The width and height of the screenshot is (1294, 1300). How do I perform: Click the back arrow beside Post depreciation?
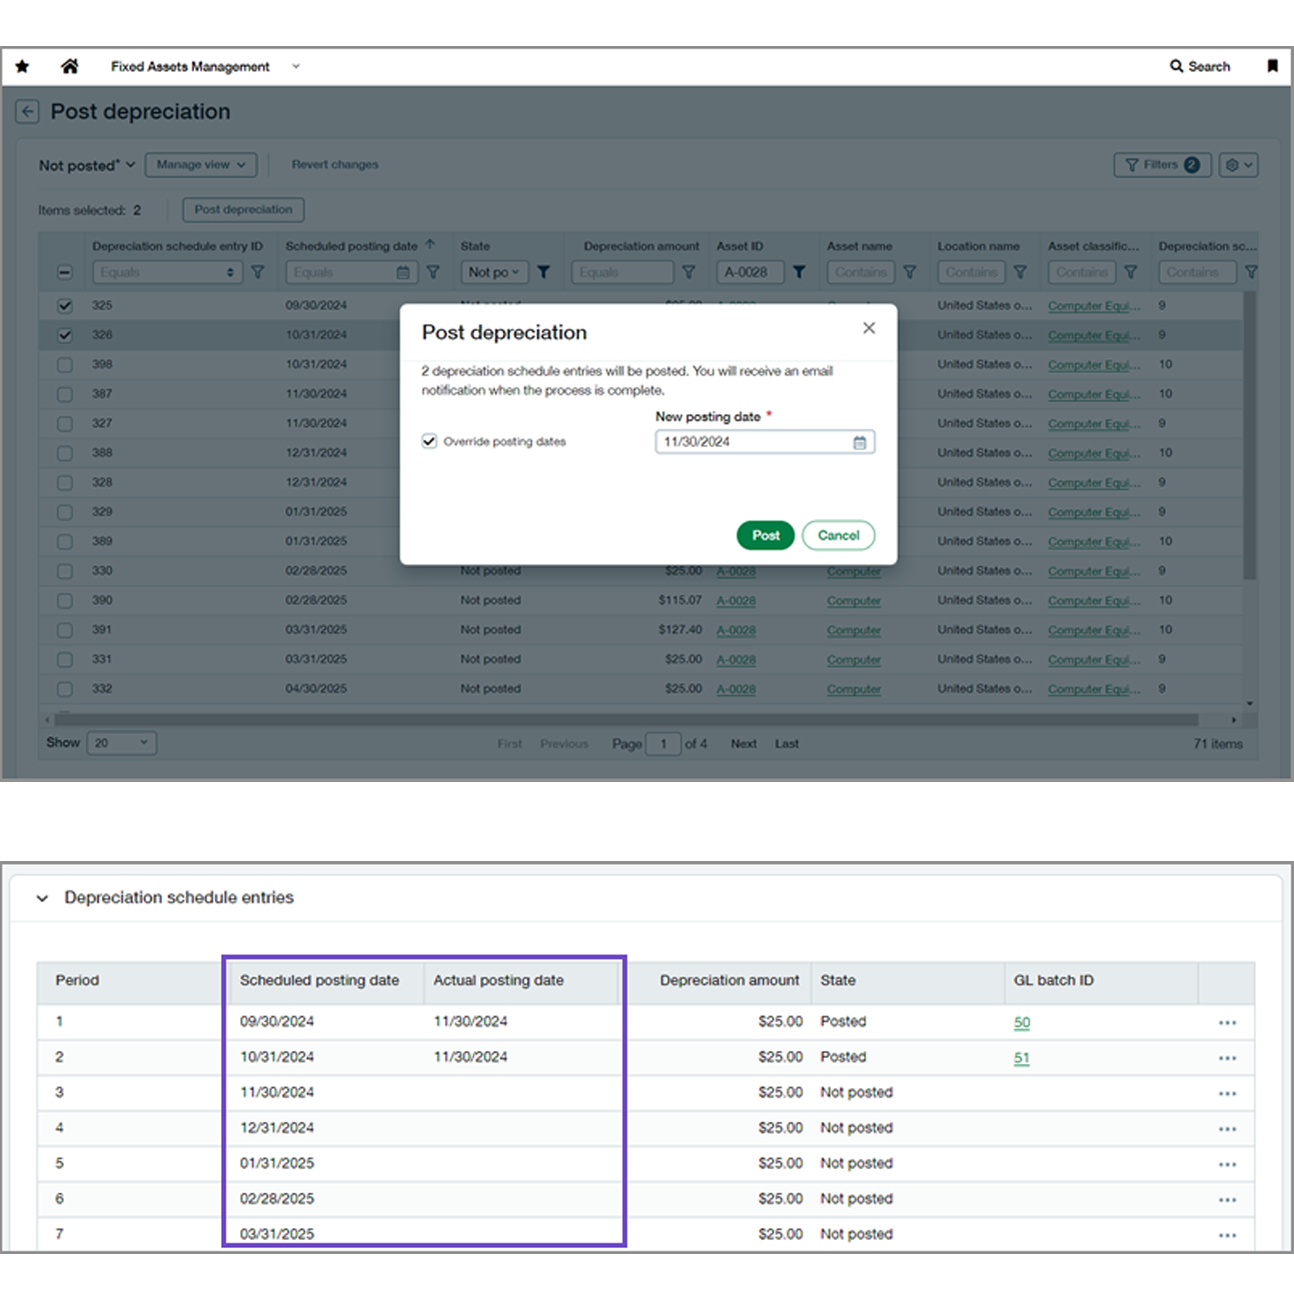point(27,112)
